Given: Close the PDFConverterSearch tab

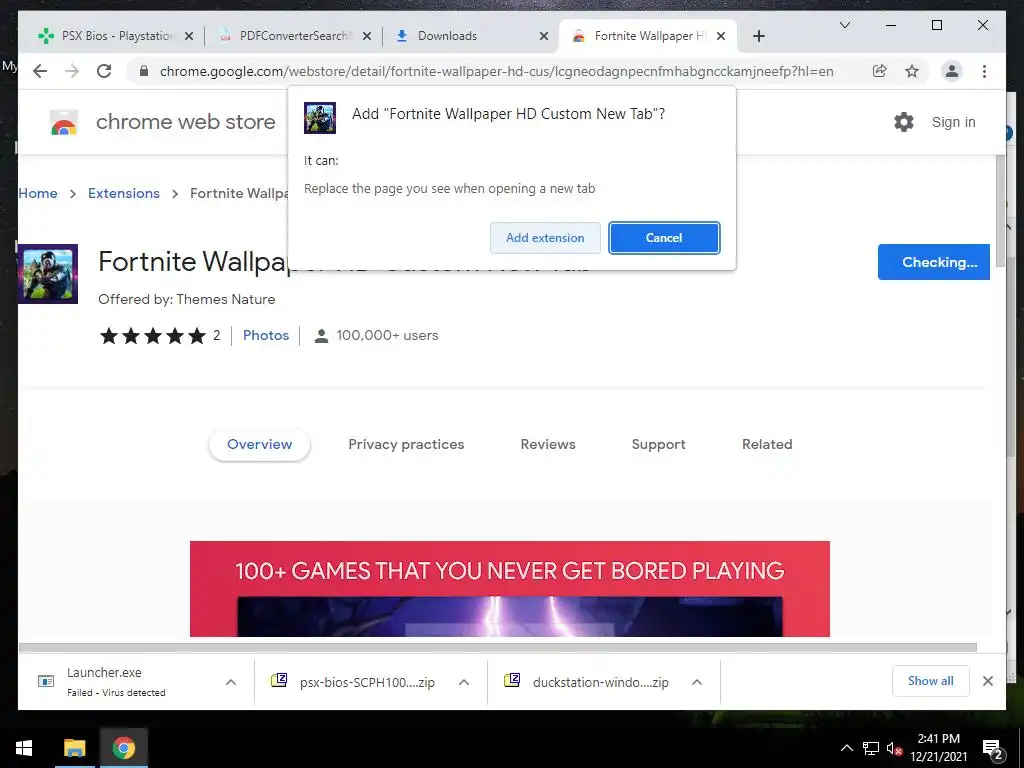Looking at the screenshot, I should coord(367,37).
